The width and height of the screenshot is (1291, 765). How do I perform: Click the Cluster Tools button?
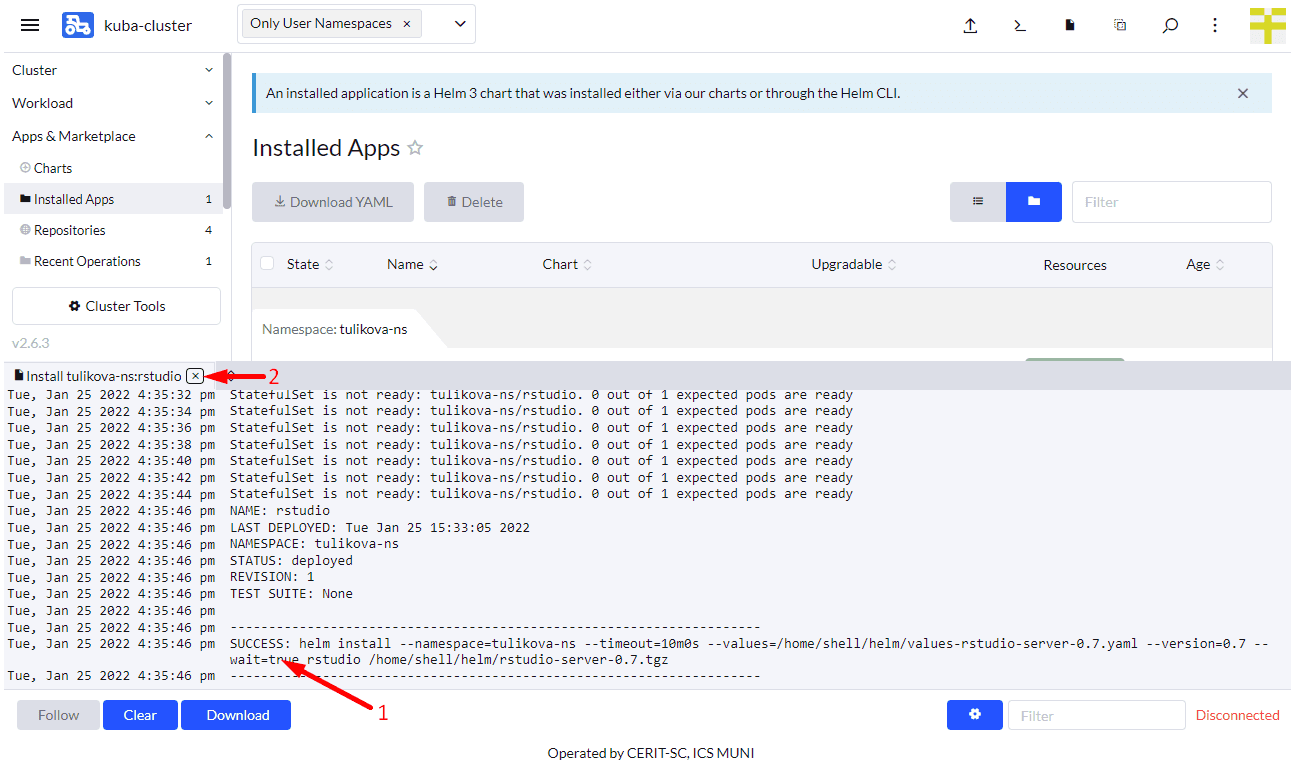tap(116, 306)
